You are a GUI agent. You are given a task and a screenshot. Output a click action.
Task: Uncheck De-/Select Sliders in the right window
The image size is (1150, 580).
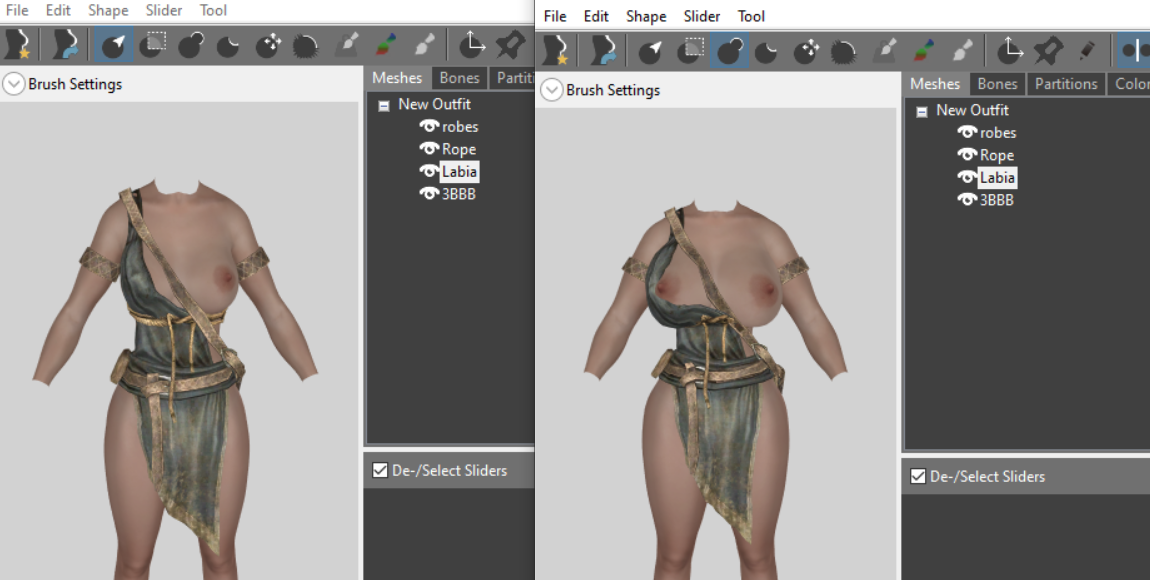(x=918, y=477)
